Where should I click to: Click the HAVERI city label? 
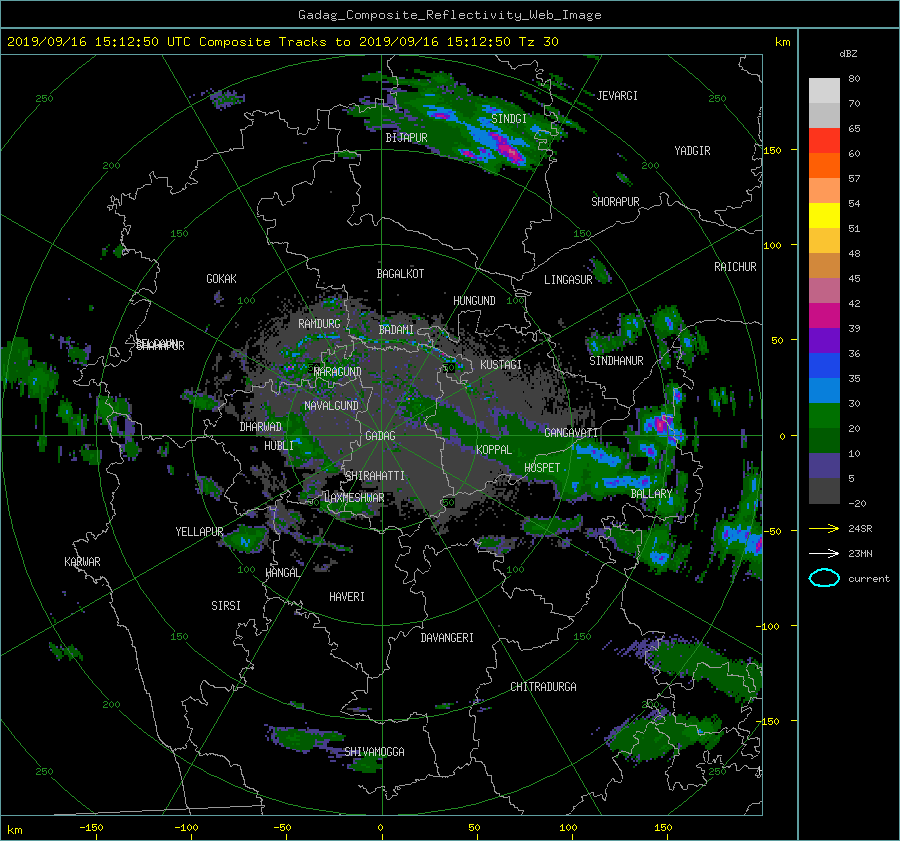pyautogui.click(x=347, y=597)
